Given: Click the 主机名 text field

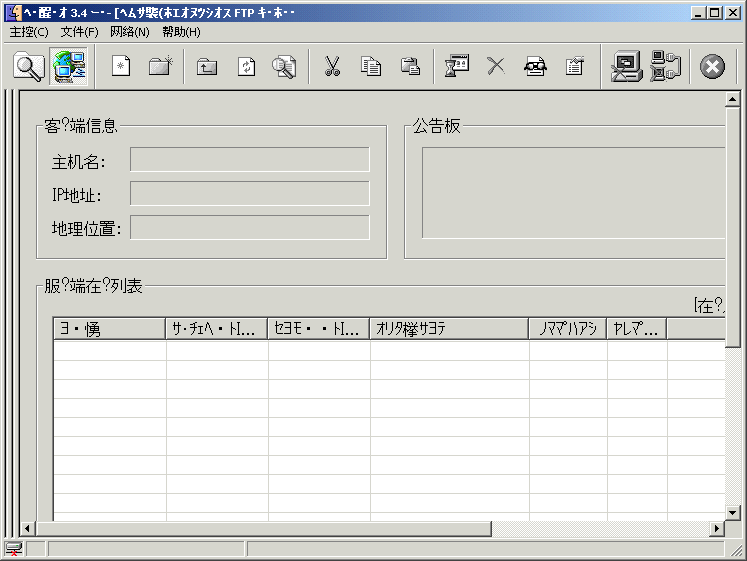Looking at the screenshot, I should point(249,160).
